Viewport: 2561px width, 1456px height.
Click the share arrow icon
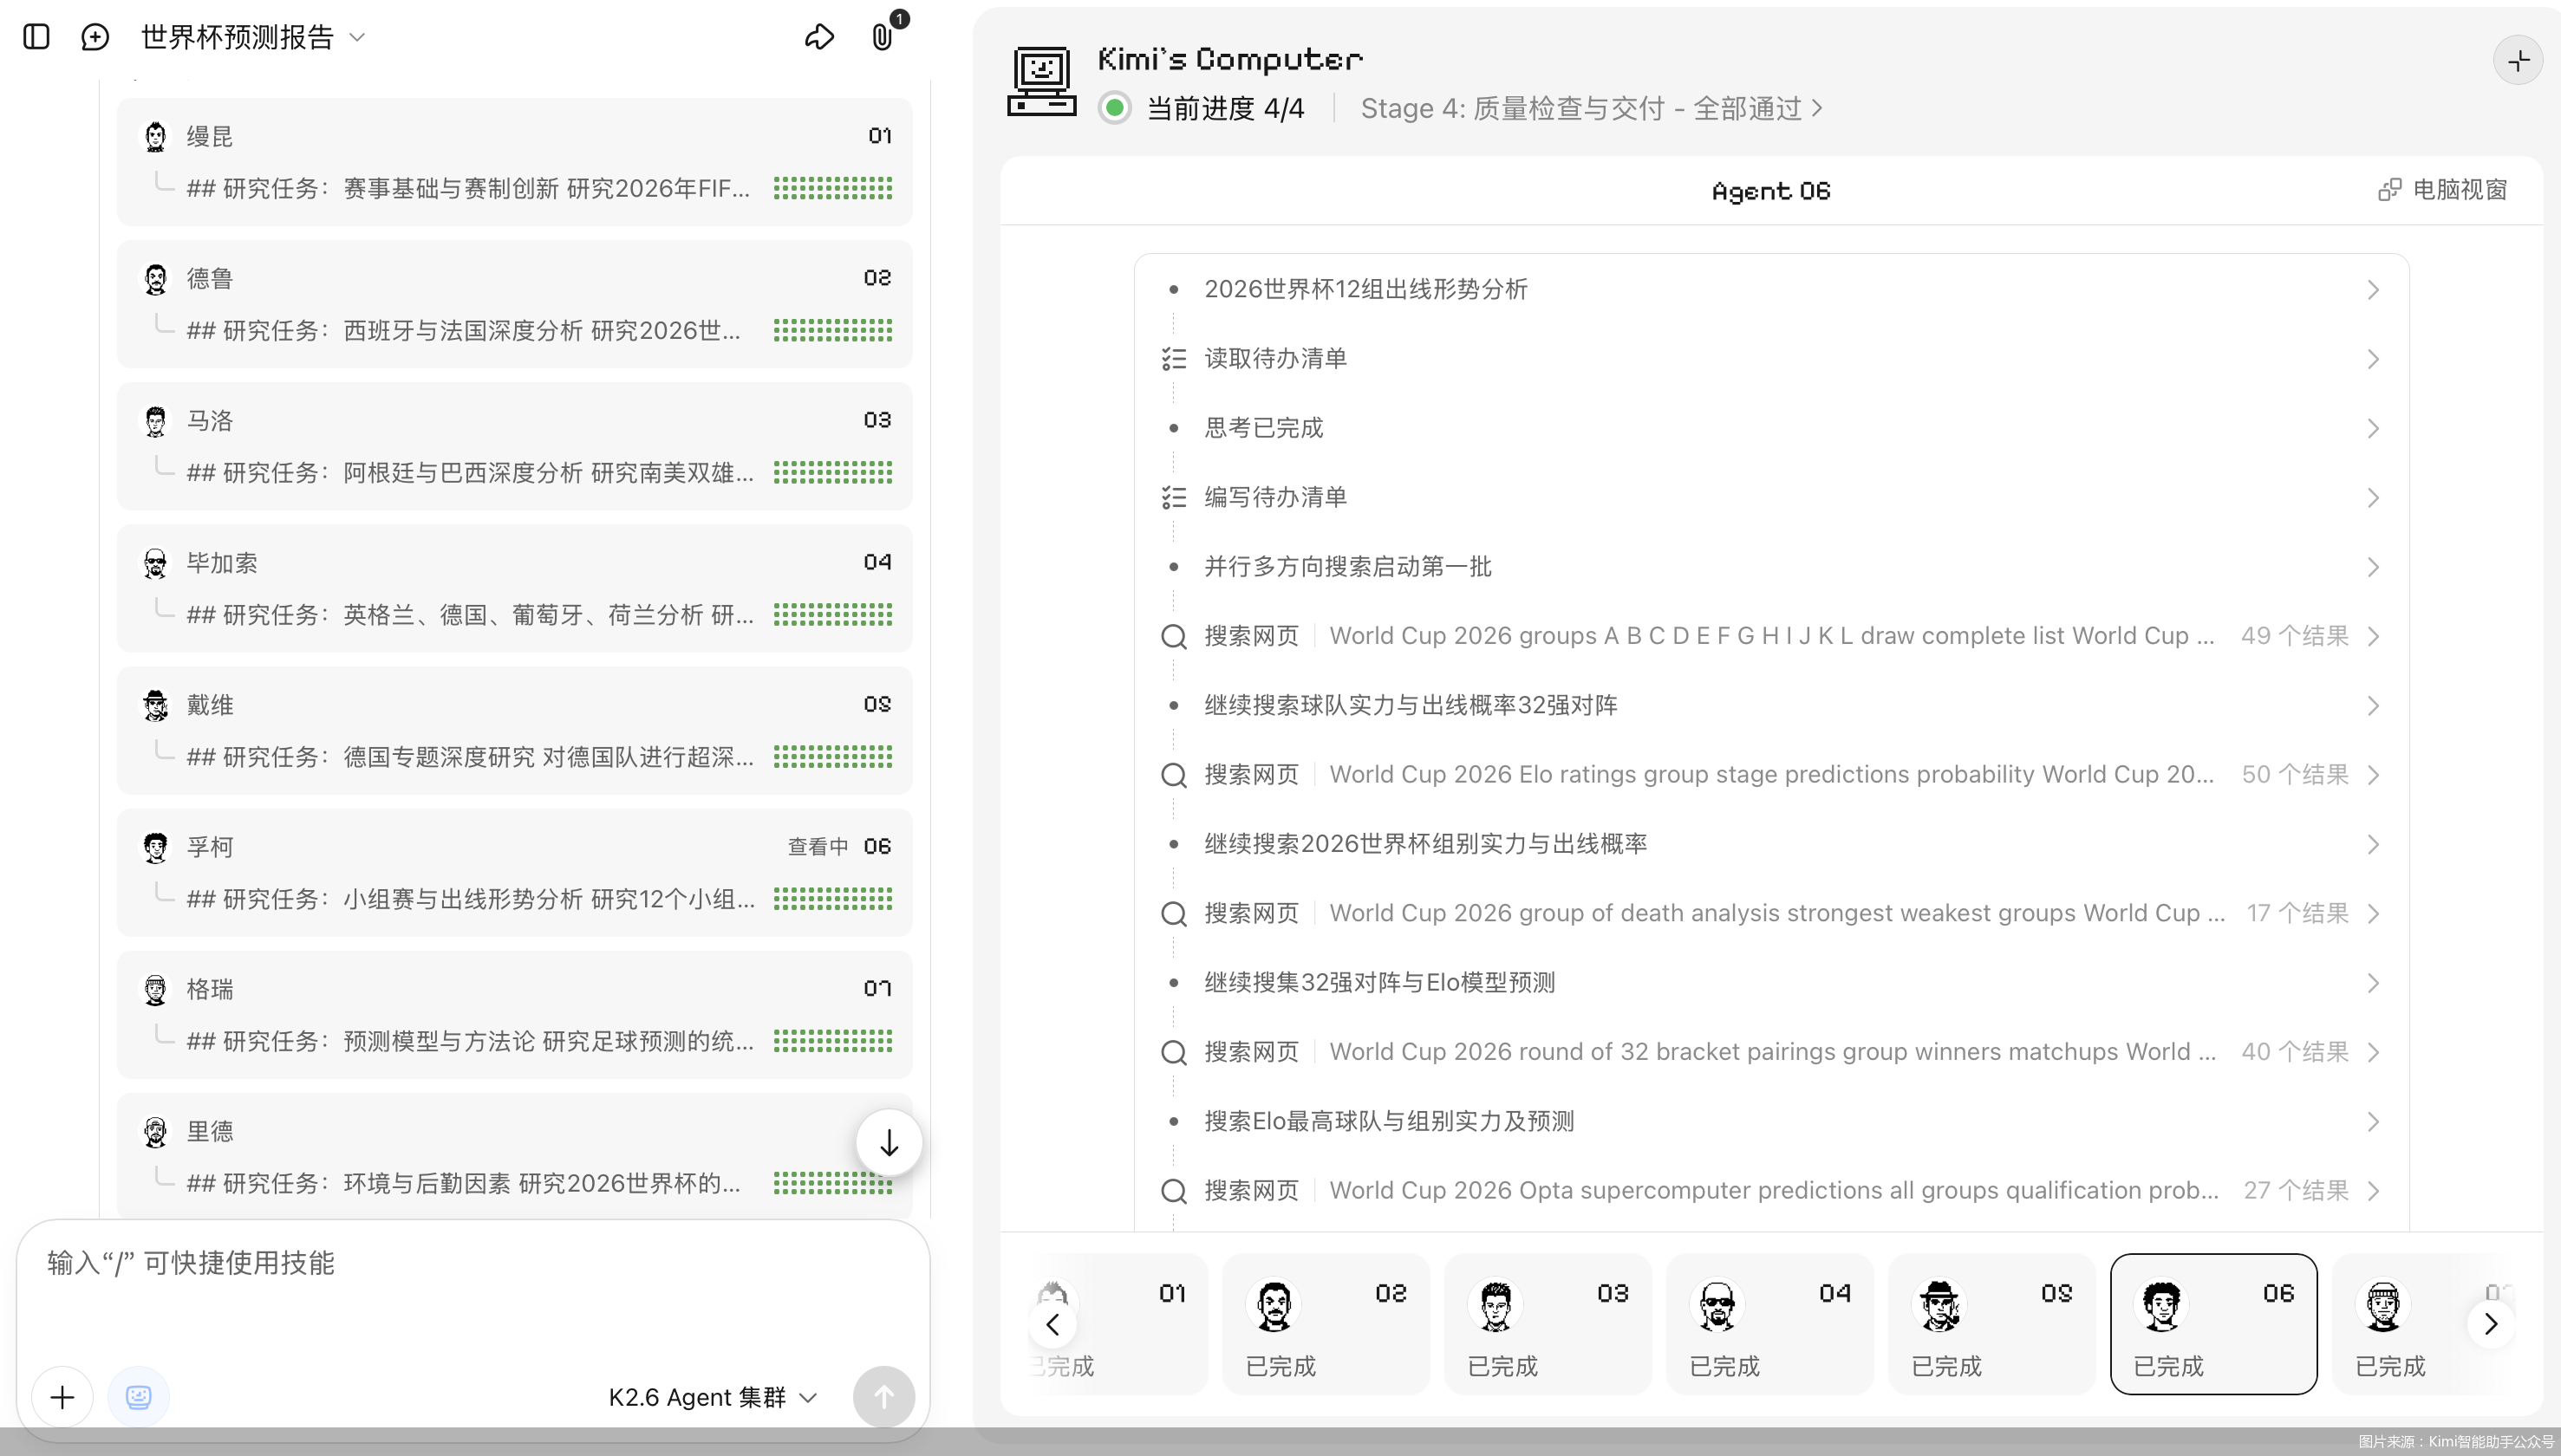coord(819,37)
